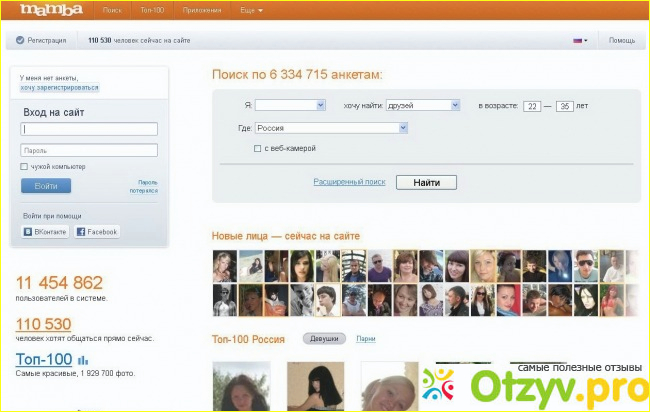The width and height of the screenshot is (650, 412).
Task: Check the чужой компьютер checkbox
Action: pos(25,167)
